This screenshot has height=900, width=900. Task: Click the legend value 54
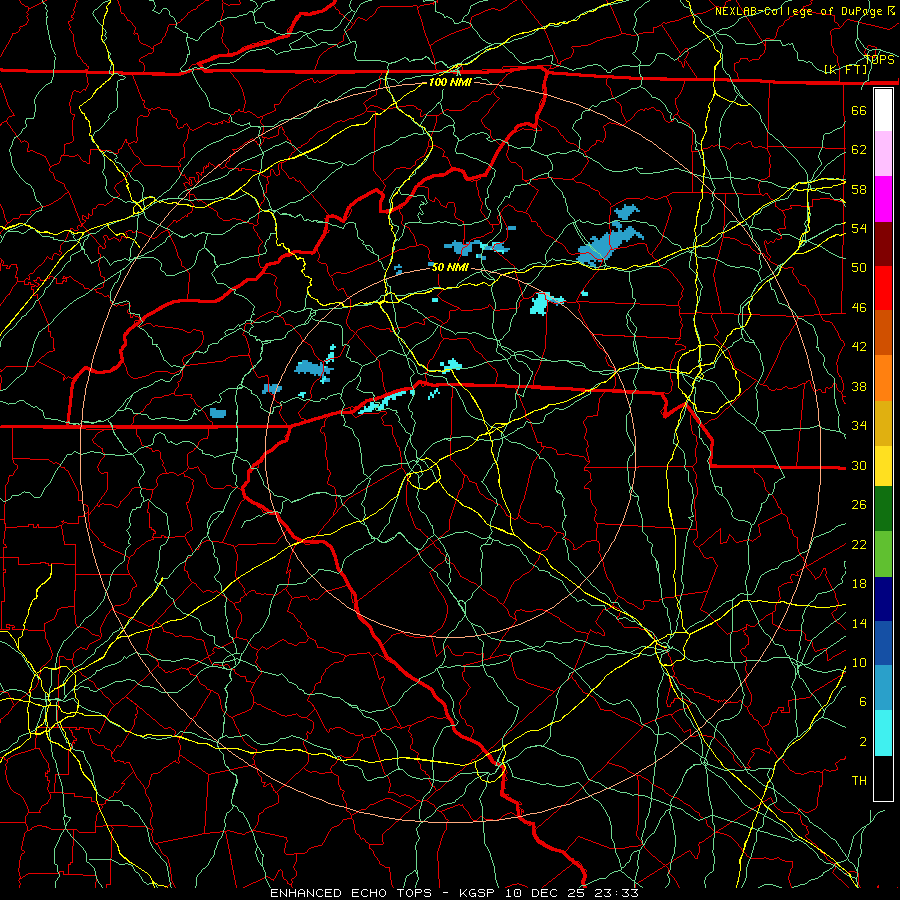[859, 228]
